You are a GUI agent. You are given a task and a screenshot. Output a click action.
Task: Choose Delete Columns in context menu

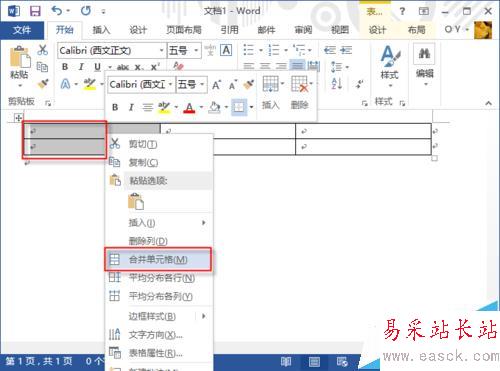click(x=159, y=241)
